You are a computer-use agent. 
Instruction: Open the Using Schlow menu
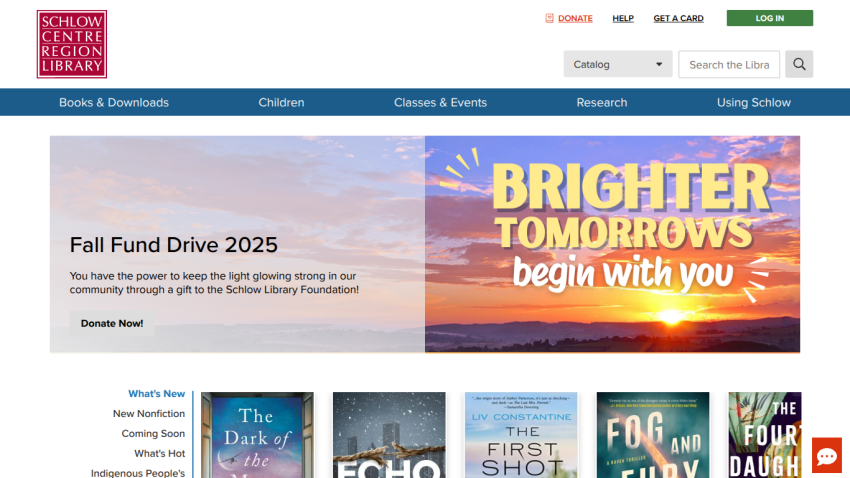pos(754,102)
